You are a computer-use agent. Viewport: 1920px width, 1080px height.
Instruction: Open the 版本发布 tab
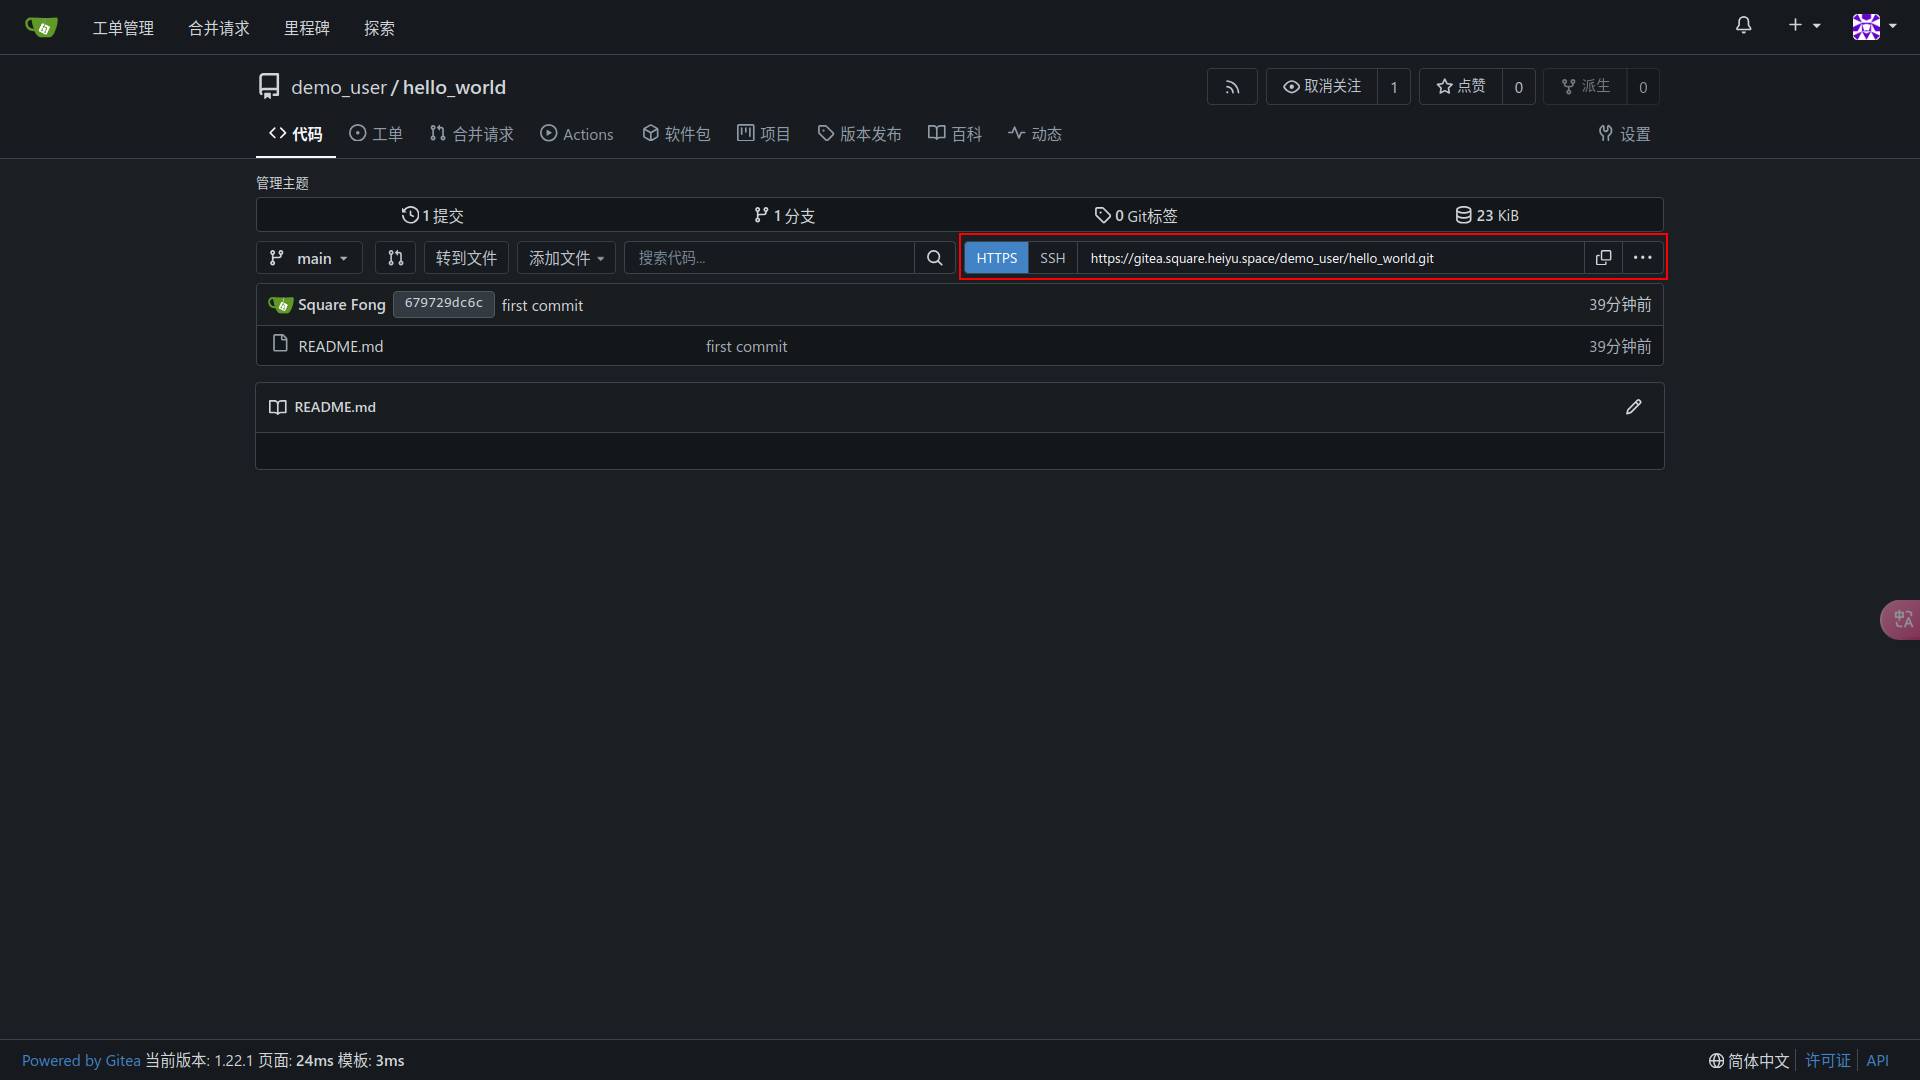(860, 134)
